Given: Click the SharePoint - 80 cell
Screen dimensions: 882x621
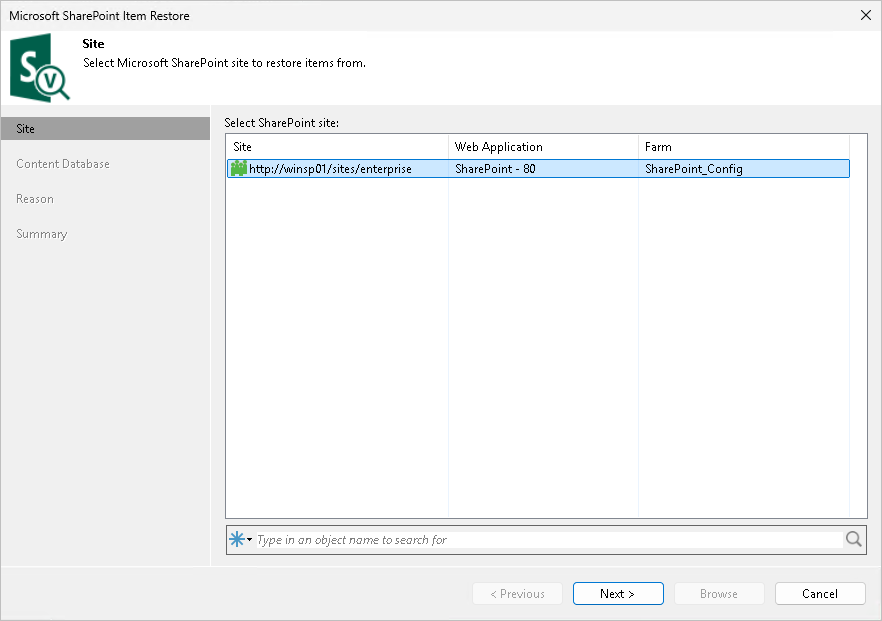Looking at the screenshot, I should (495, 169).
